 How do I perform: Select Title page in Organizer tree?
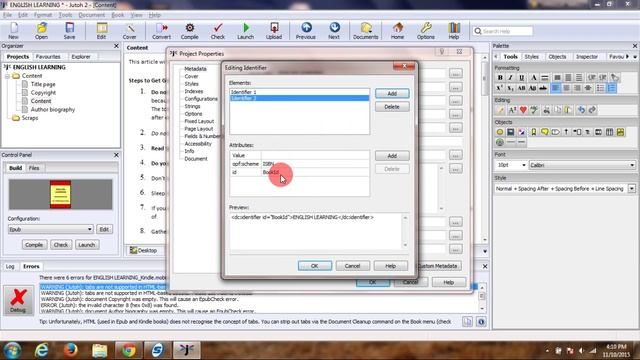[43, 84]
